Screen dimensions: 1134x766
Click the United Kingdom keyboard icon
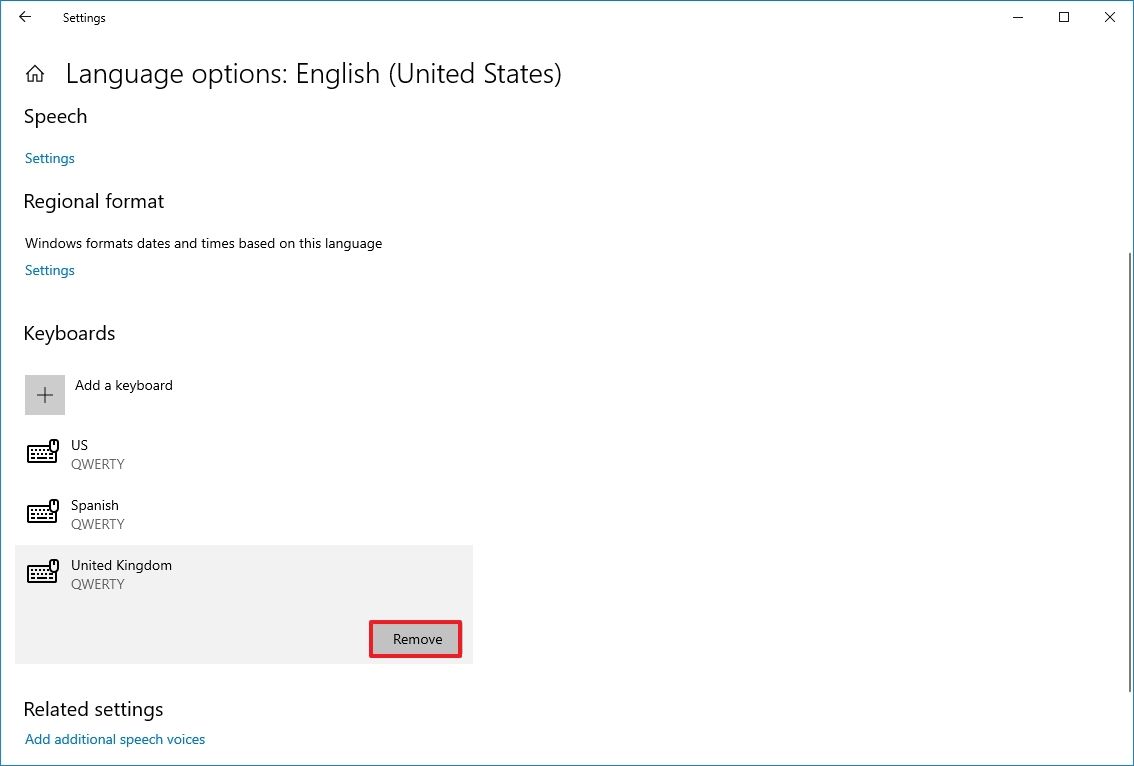[x=42, y=574]
